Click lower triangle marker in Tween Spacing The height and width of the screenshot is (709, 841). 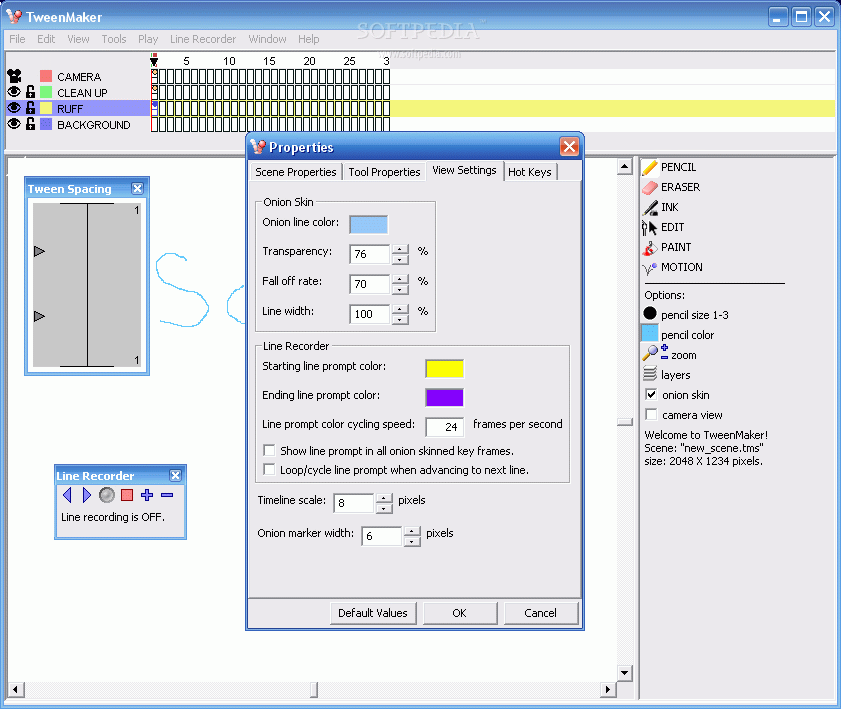pyautogui.click(x=39, y=316)
